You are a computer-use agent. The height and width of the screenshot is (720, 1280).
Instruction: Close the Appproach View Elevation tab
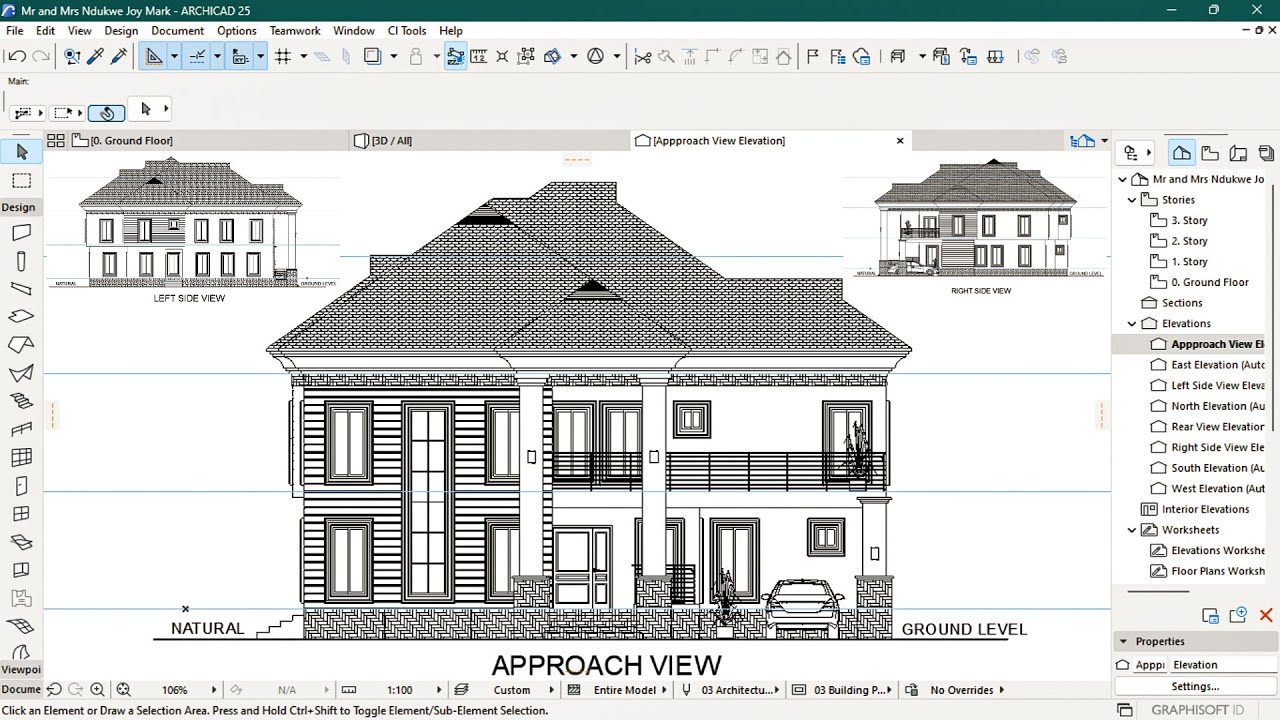(900, 141)
